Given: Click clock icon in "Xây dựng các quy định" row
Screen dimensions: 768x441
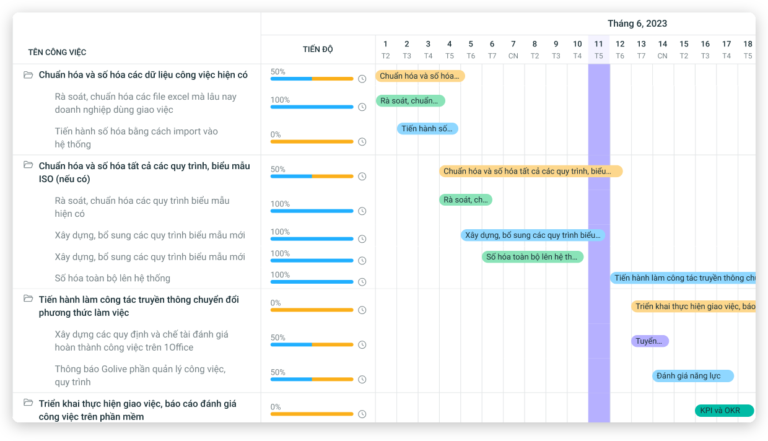Looking at the screenshot, I should click(x=362, y=345).
